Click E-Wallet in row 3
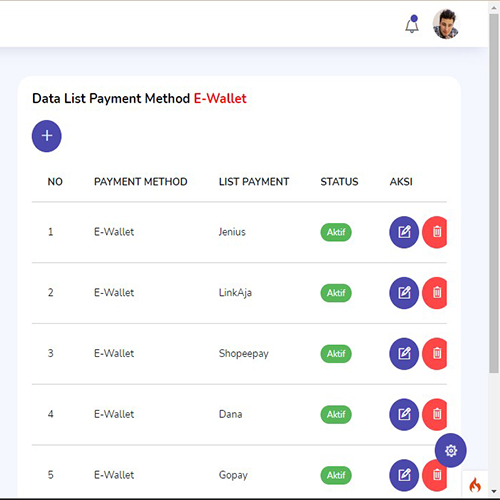Viewport: 500px width, 500px height. point(114,353)
